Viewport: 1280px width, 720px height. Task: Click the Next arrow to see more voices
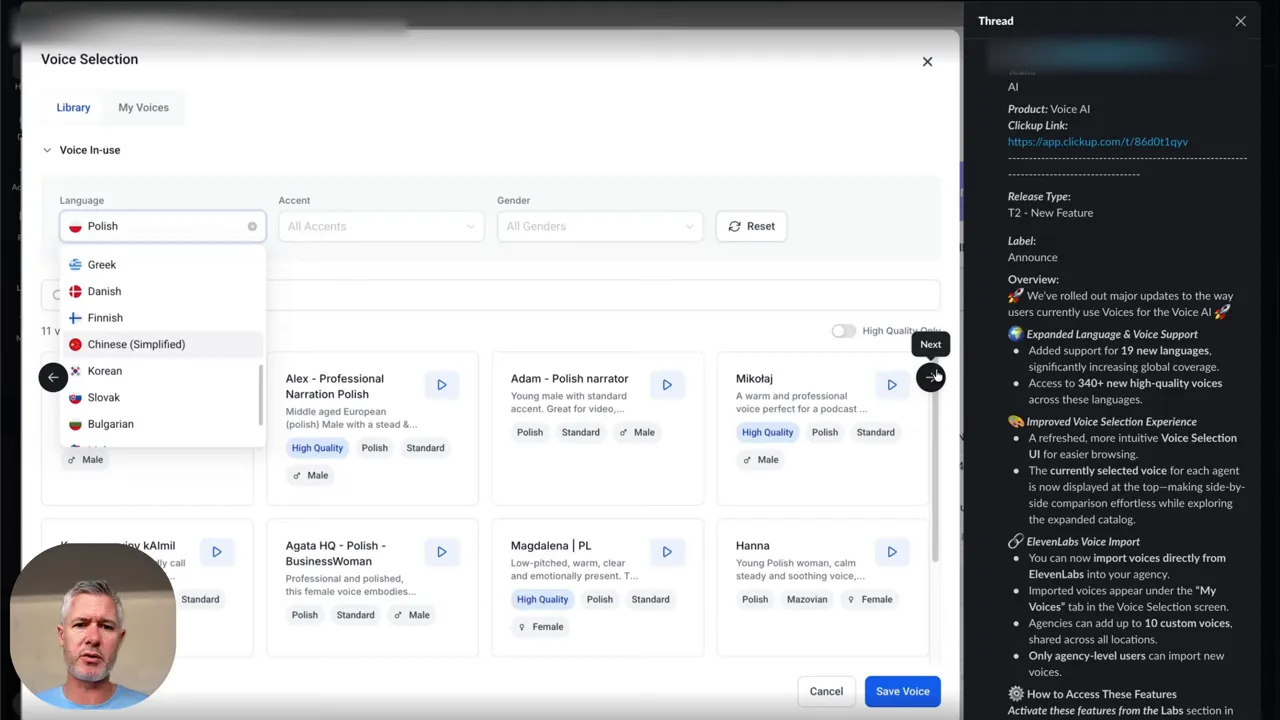pyautogui.click(x=930, y=377)
